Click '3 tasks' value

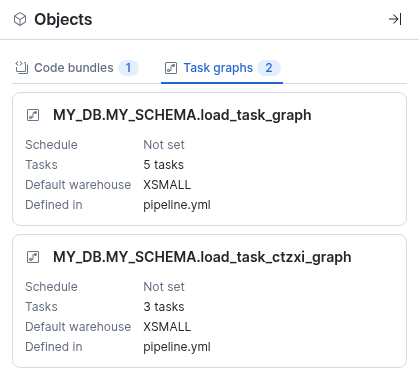pyautogui.click(x=164, y=307)
